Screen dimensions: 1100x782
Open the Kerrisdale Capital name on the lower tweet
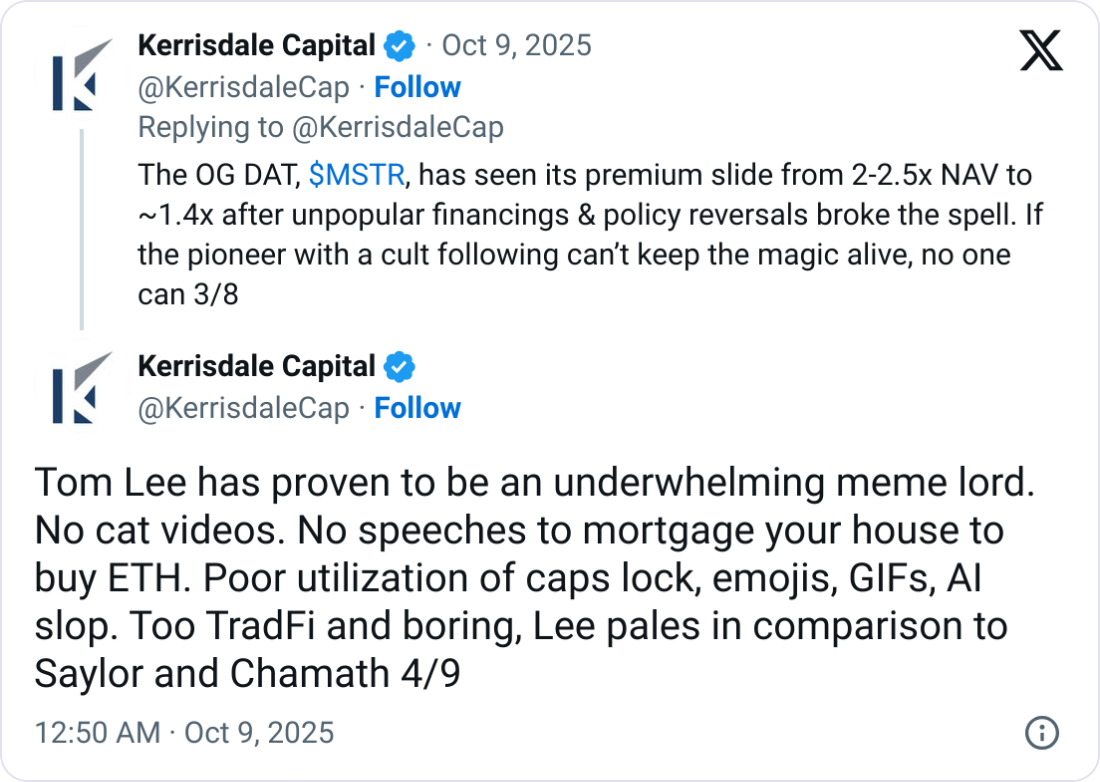point(256,367)
